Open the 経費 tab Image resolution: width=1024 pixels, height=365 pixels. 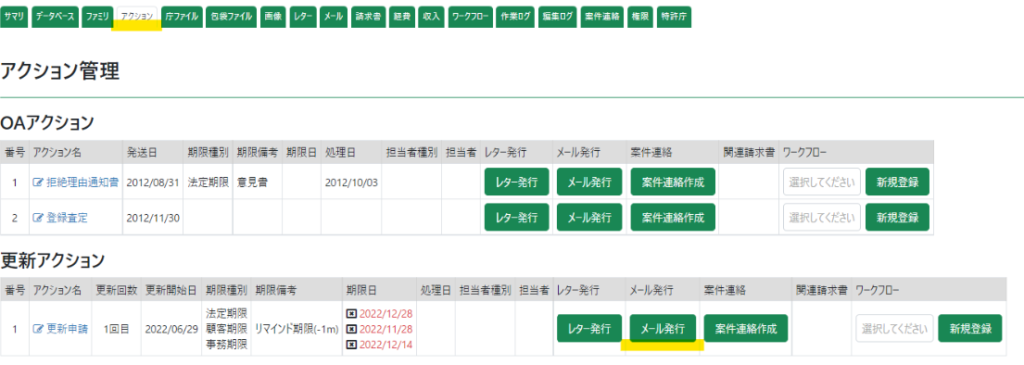[402, 18]
